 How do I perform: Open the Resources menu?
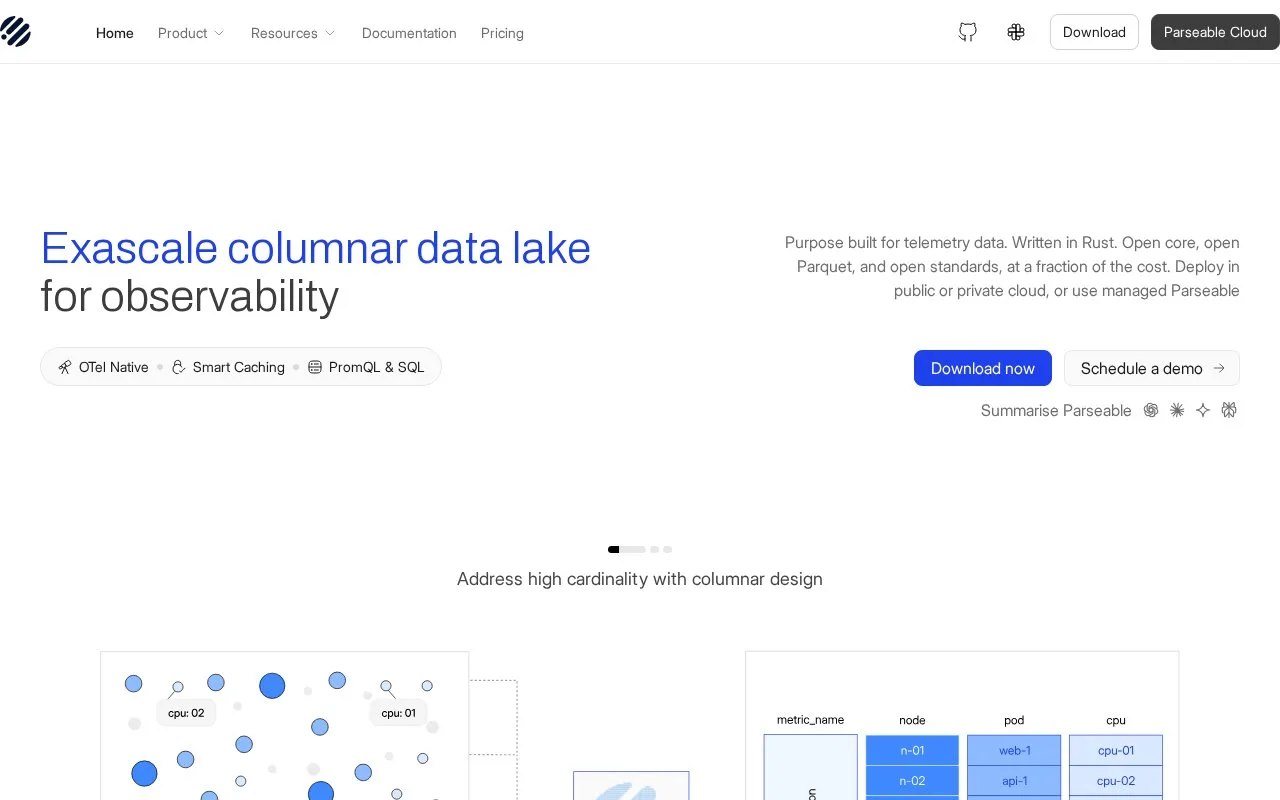(294, 33)
